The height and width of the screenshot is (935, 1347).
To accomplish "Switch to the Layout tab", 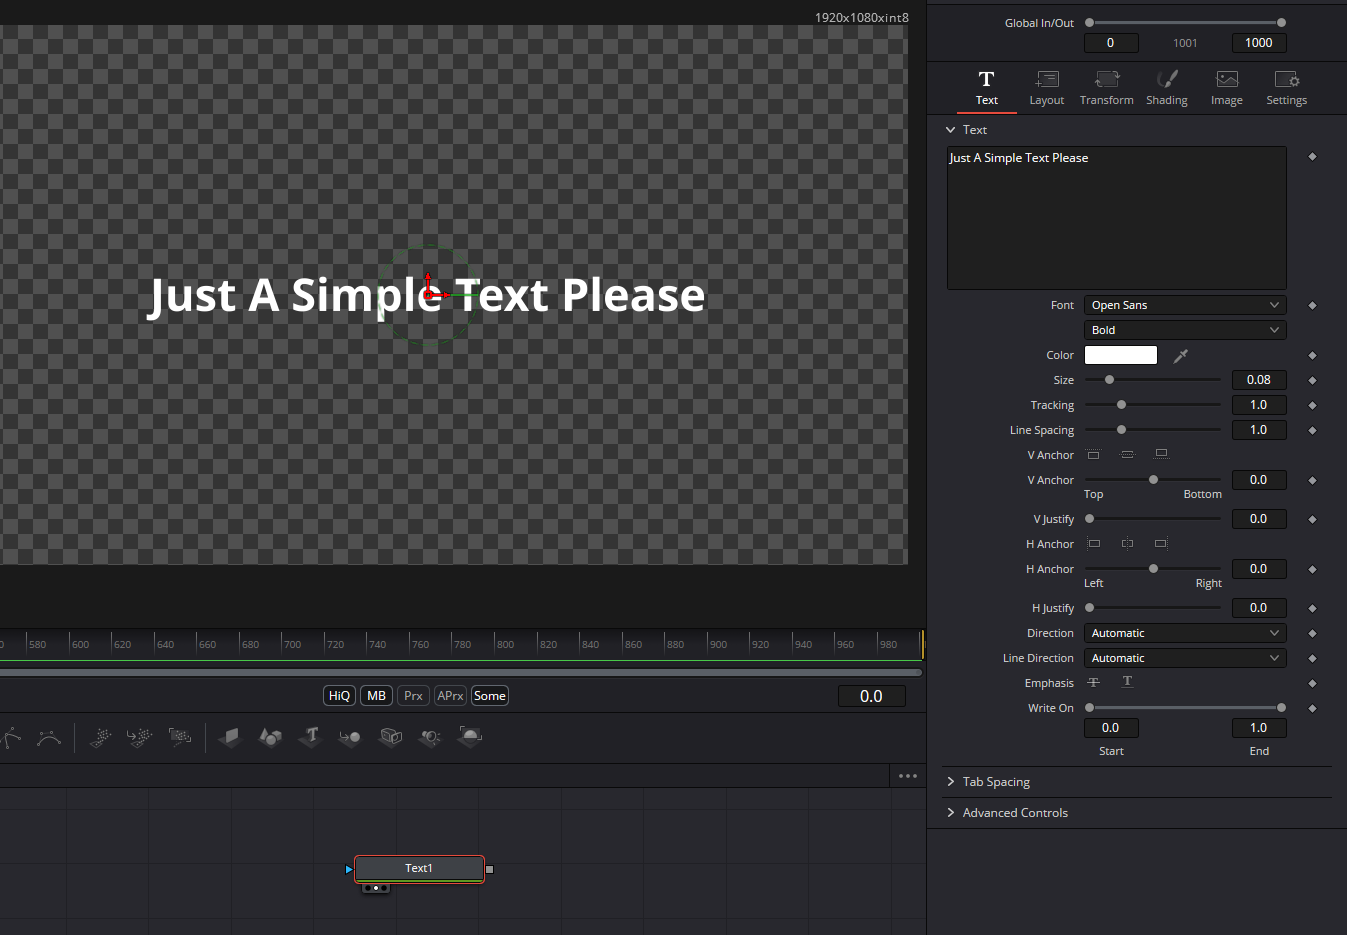I will [1047, 88].
